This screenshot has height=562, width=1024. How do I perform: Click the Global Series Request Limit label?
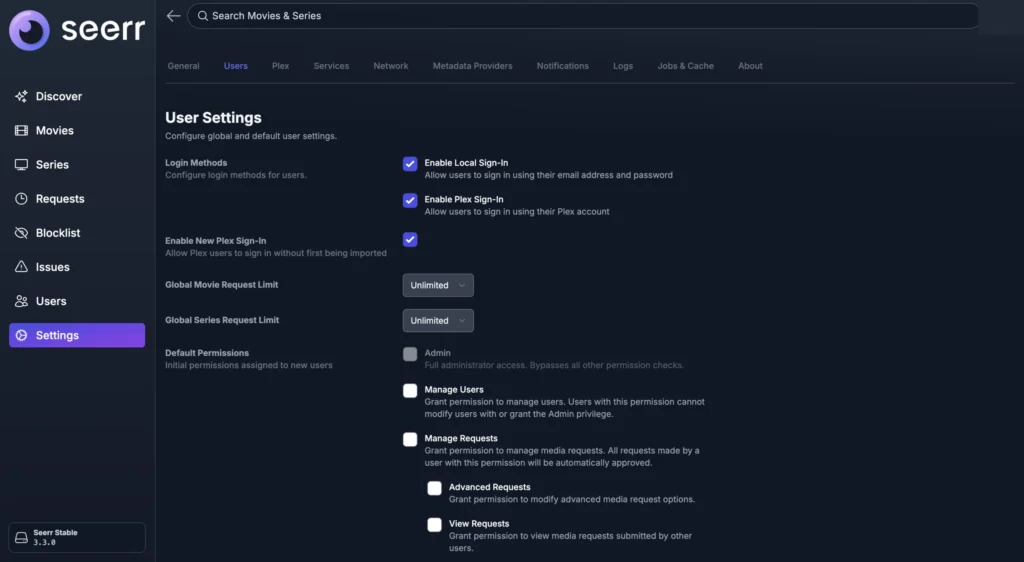[x=222, y=320]
